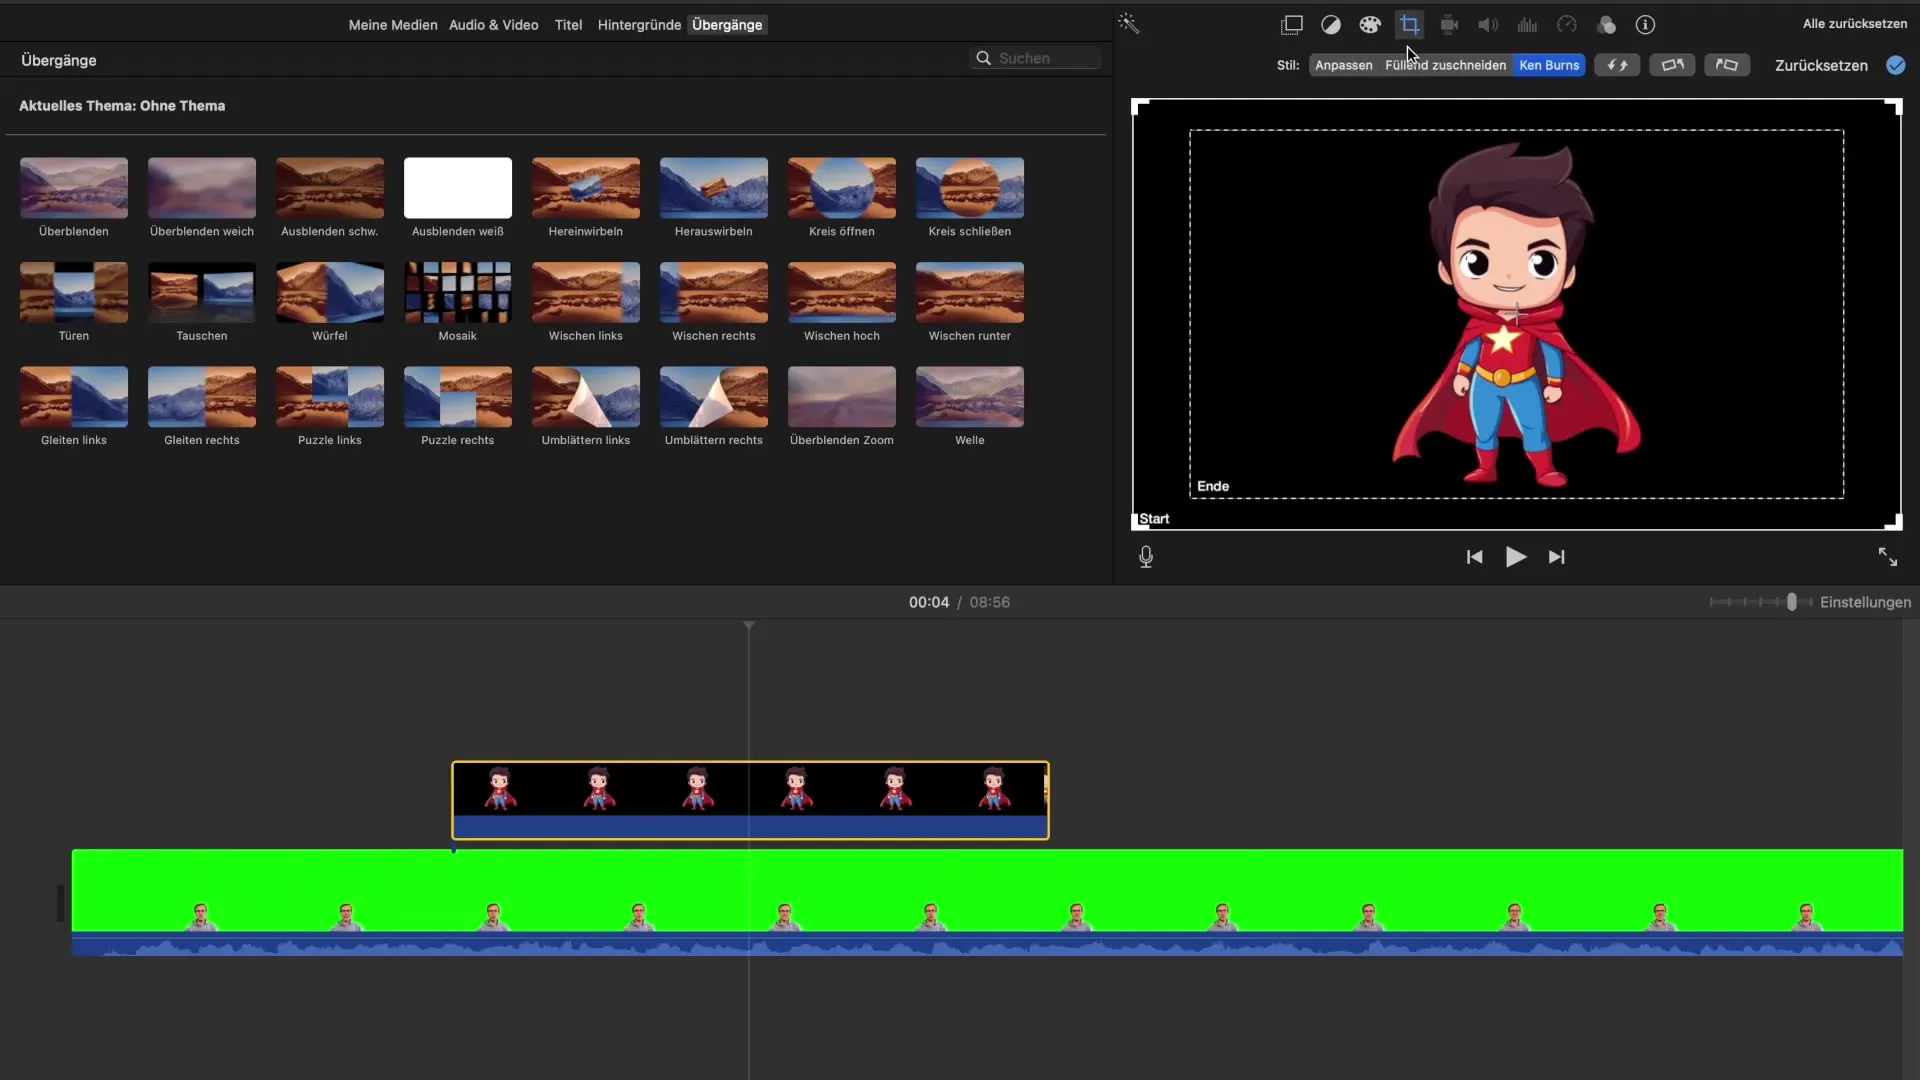The image size is (1920, 1080).
Task: Click the Suchen search field
Action: 1036,58
